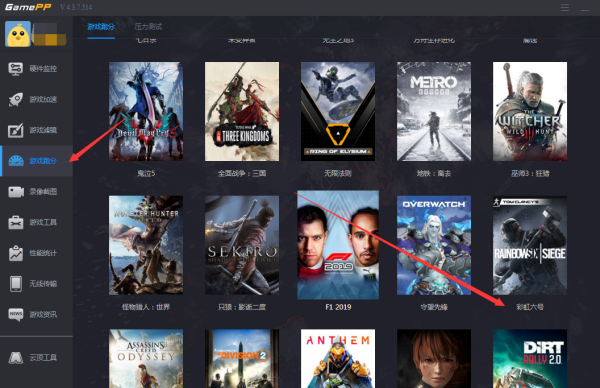This screenshot has width=600, height=388.
Task: Open the toolbox game tools icon
Action: point(16,222)
